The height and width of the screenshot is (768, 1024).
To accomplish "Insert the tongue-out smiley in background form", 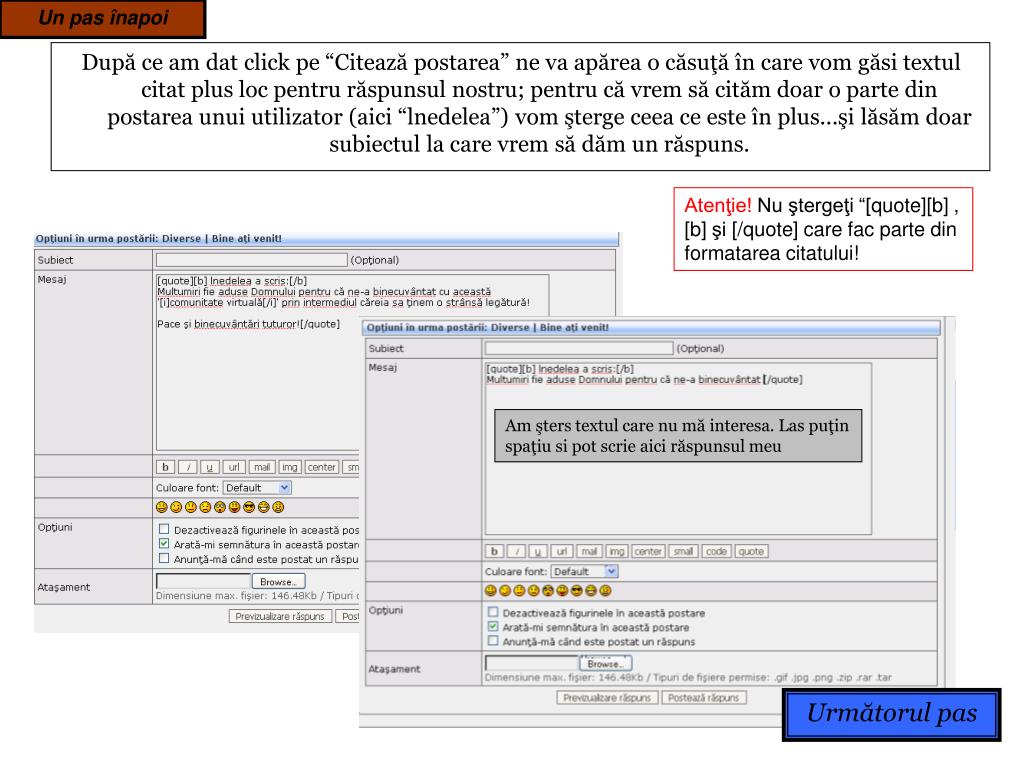I will click(x=234, y=507).
